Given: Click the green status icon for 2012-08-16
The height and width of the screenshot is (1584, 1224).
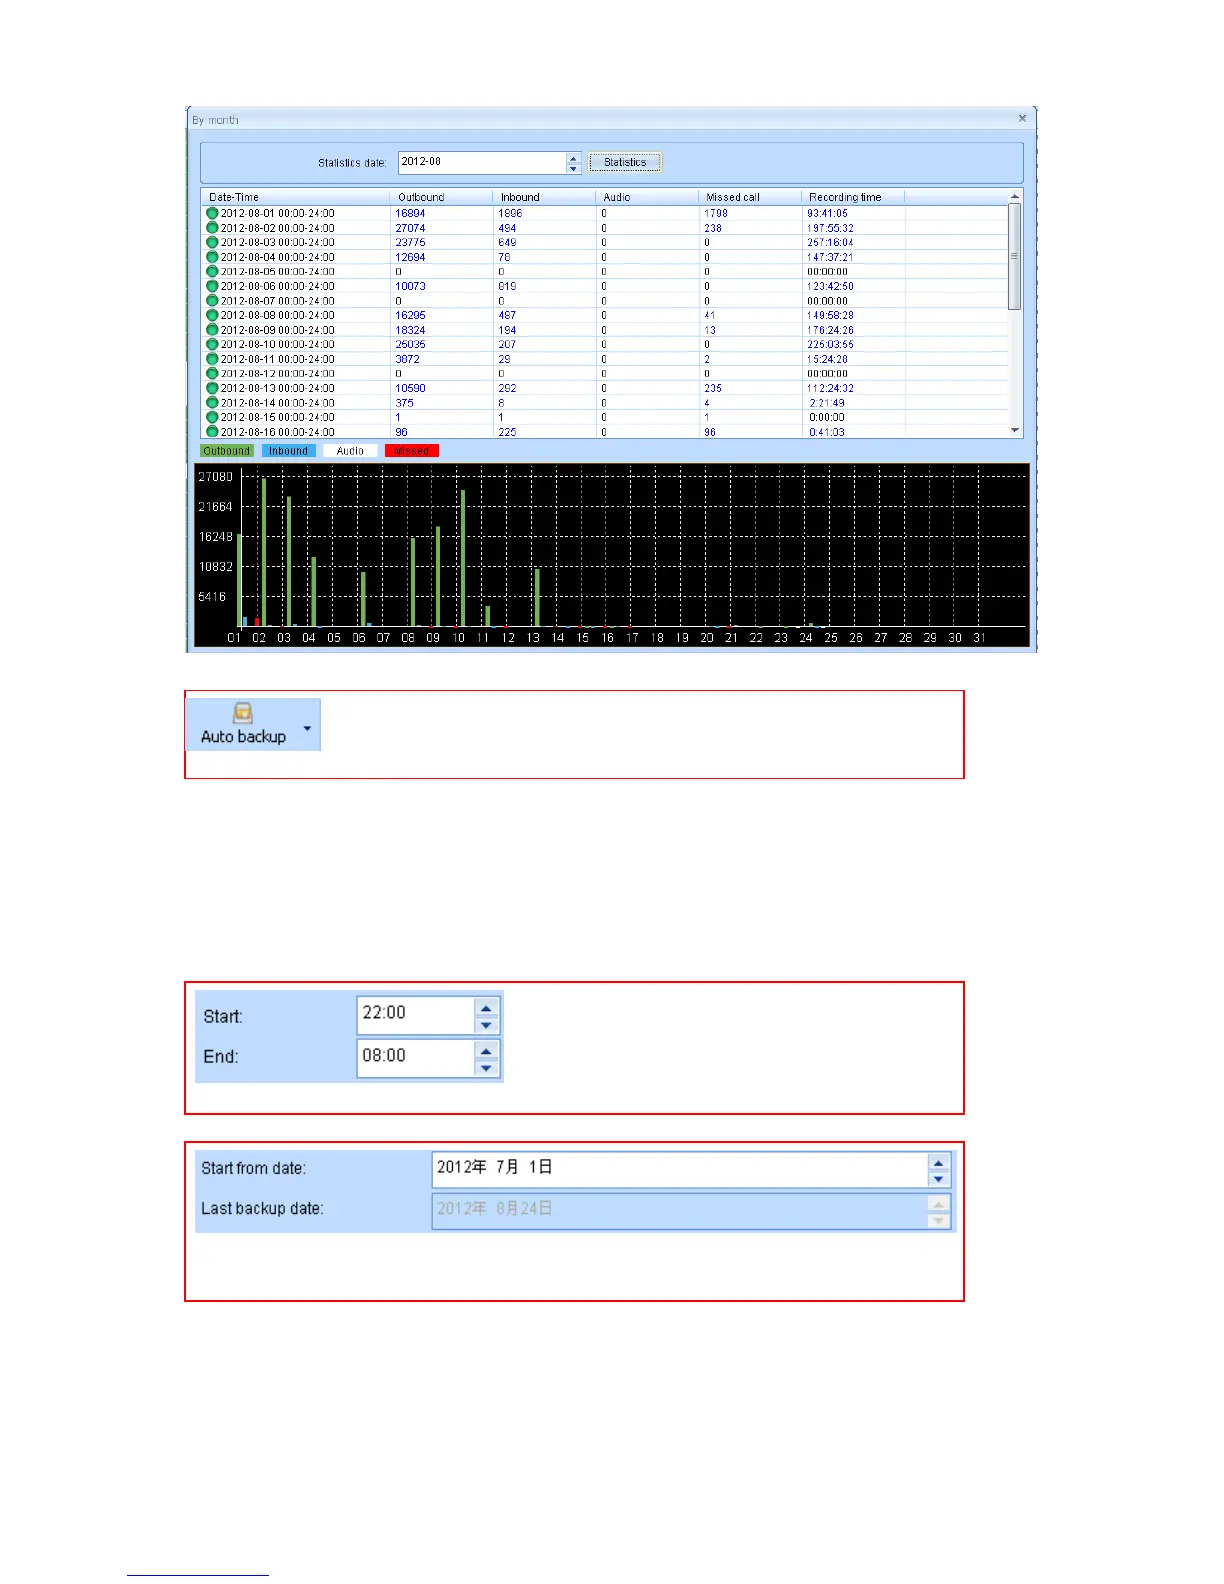Looking at the screenshot, I should pos(212,432).
